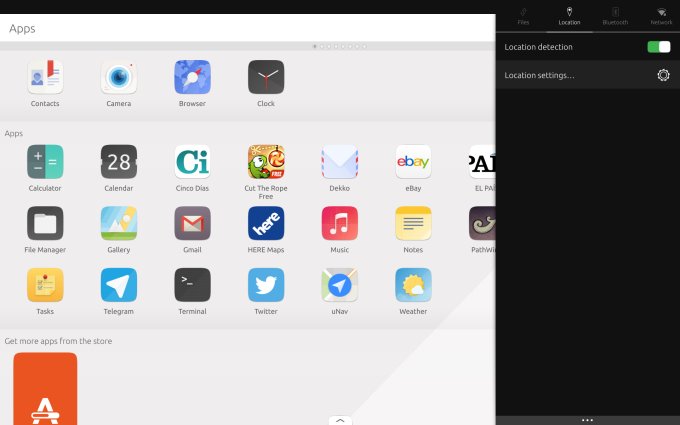Viewport: 680px width, 425px height.
Task: Switch to the Files indicator tab
Action: coord(523,16)
